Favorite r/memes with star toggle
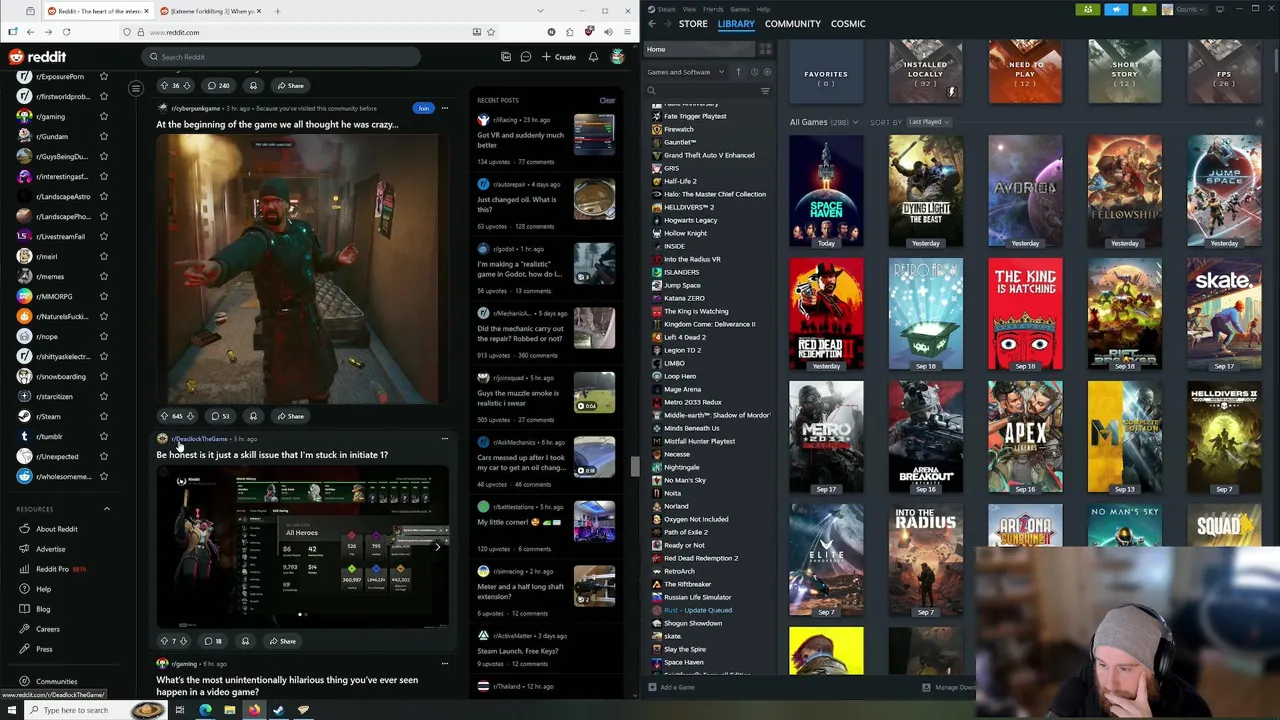Image resolution: width=1280 pixels, height=720 pixels. 103,277
